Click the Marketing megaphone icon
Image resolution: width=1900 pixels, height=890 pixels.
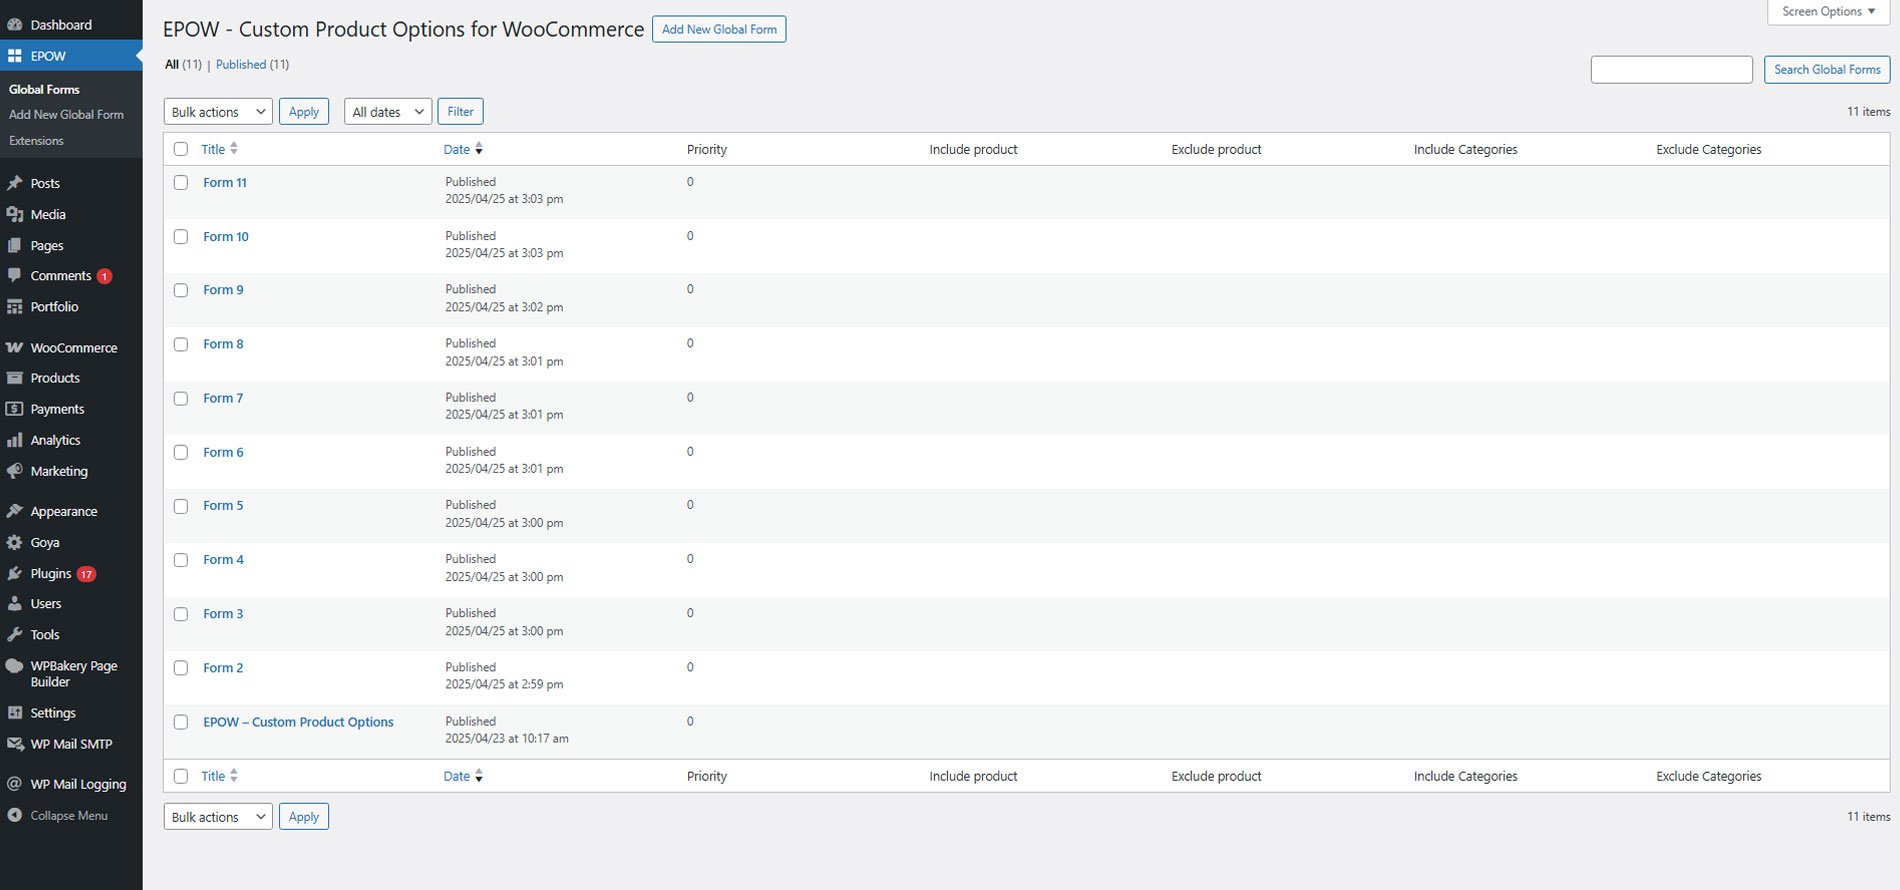(15, 471)
